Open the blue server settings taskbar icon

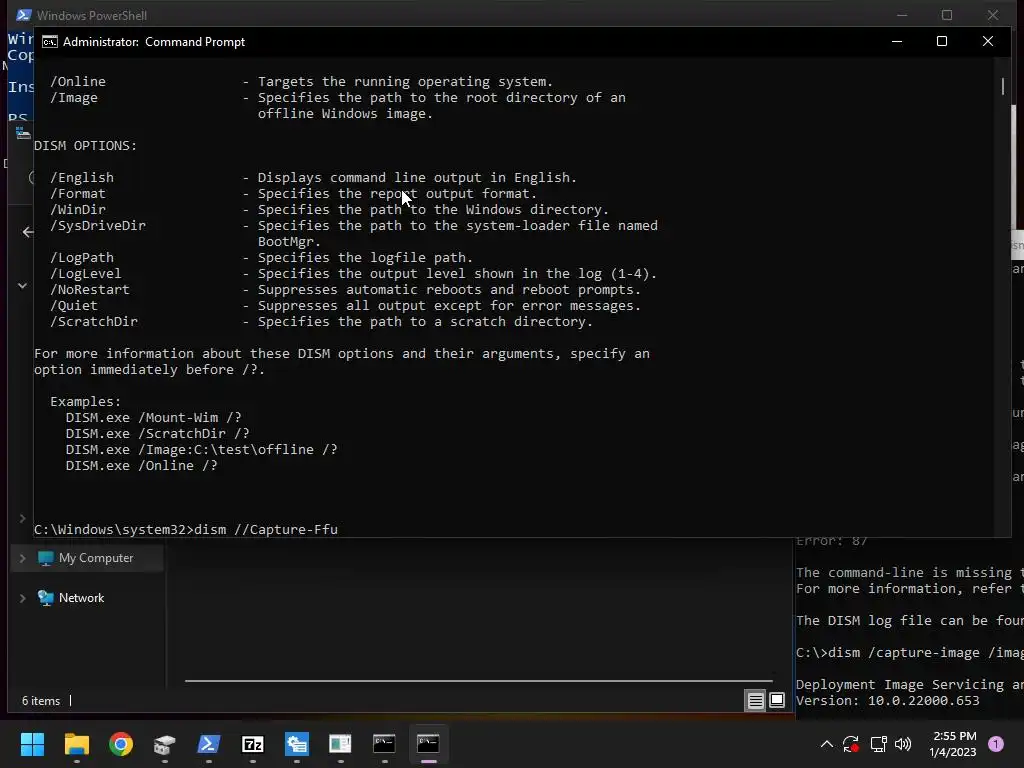click(x=296, y=744)
